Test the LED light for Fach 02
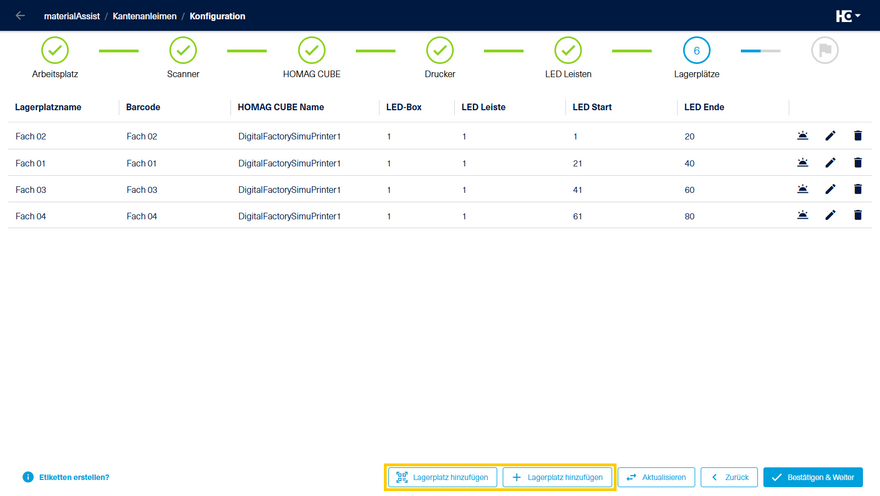The width and height of the screenshot is (880, 496). coord(803,136)
